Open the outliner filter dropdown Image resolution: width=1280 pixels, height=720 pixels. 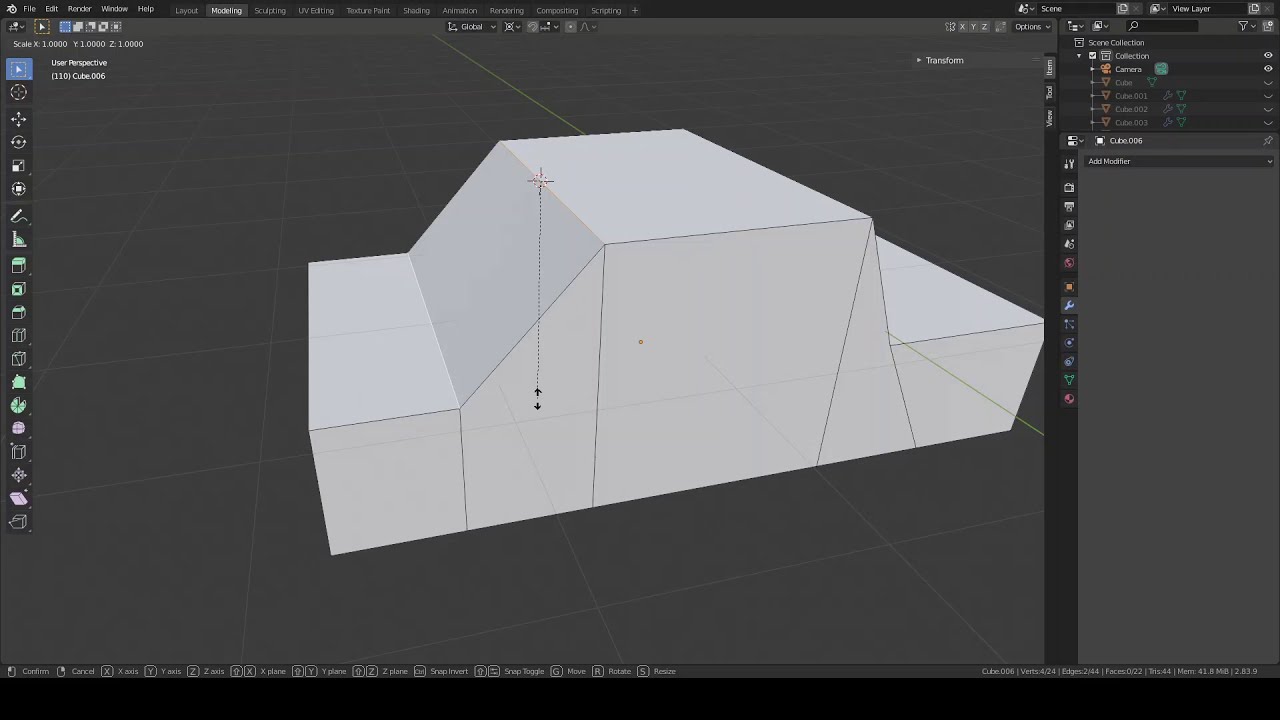click(x=1247, y=26)
